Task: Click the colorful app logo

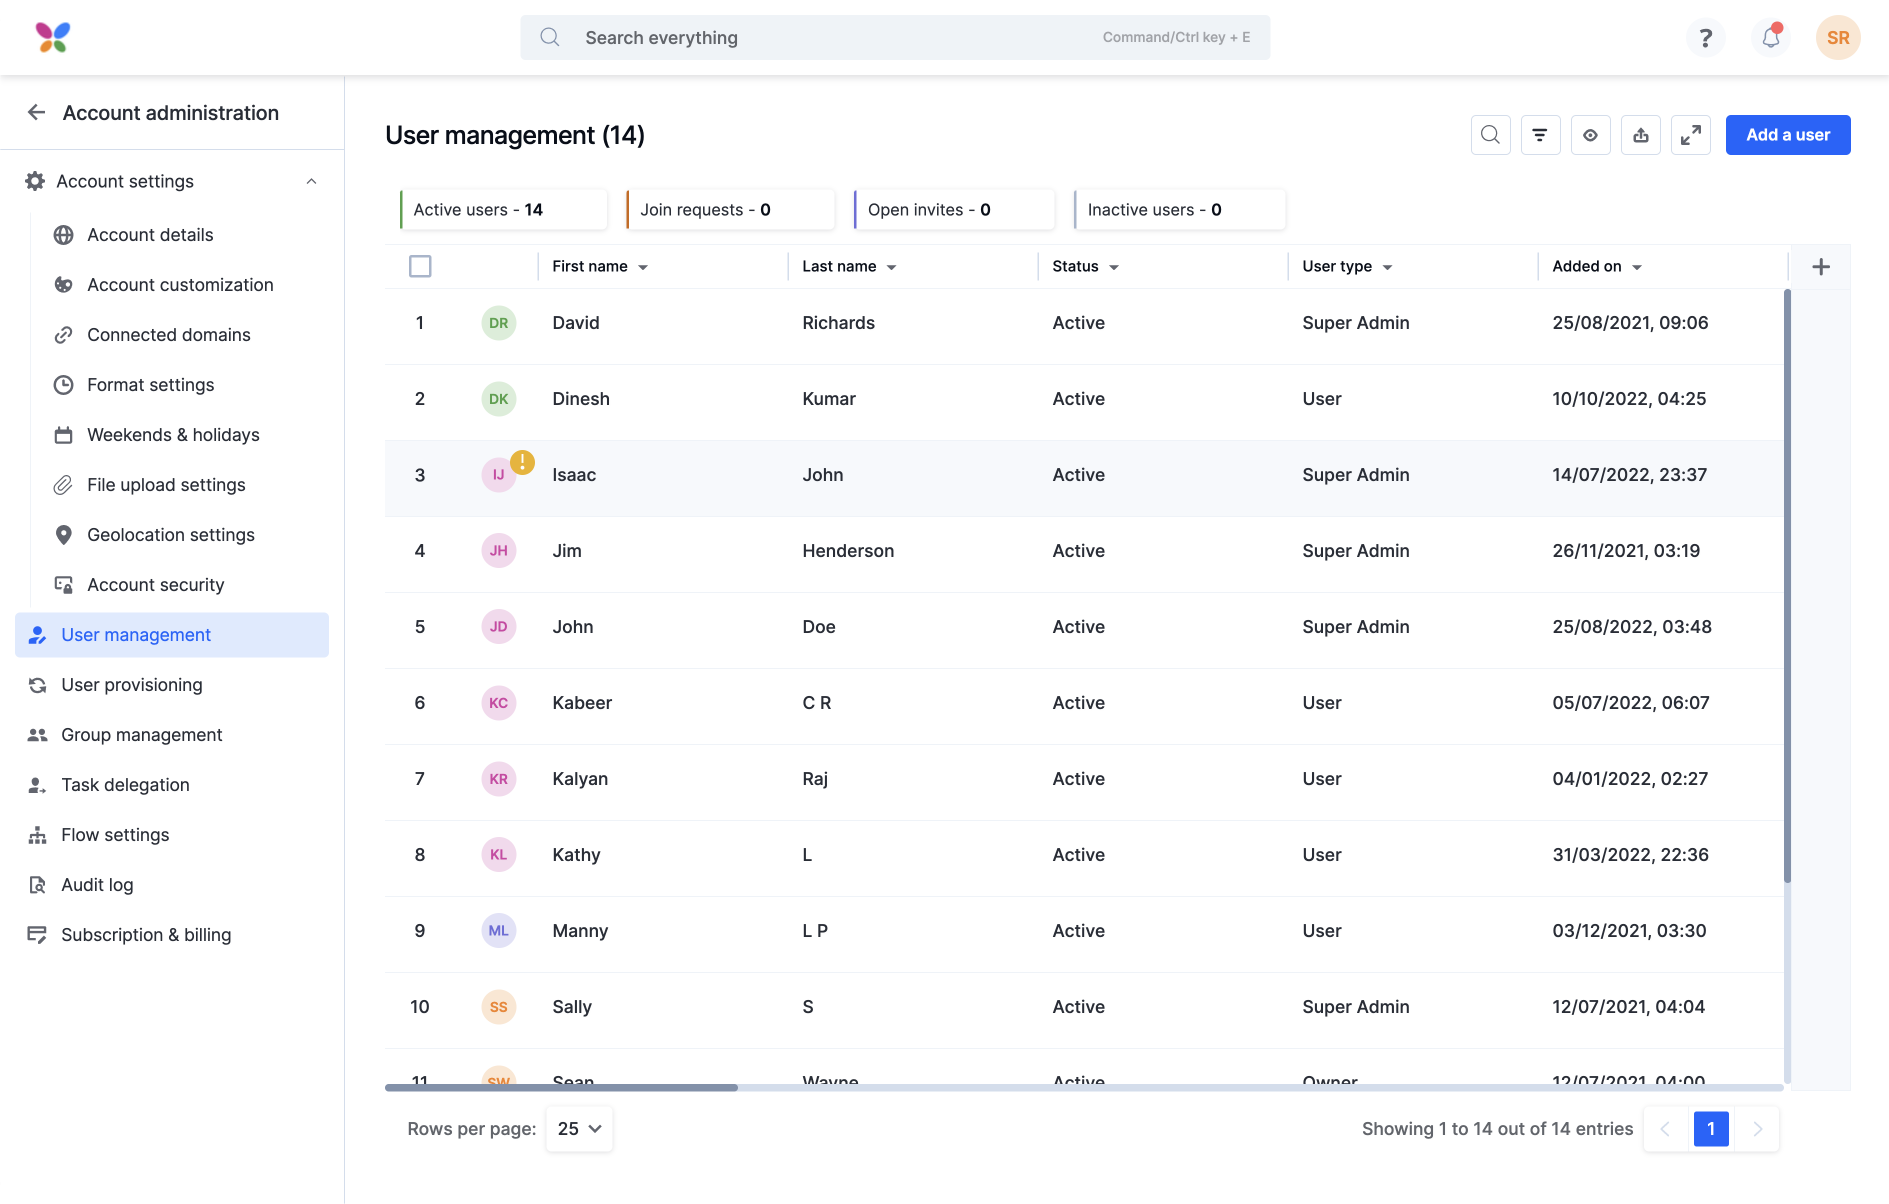Action: point(53,37)
